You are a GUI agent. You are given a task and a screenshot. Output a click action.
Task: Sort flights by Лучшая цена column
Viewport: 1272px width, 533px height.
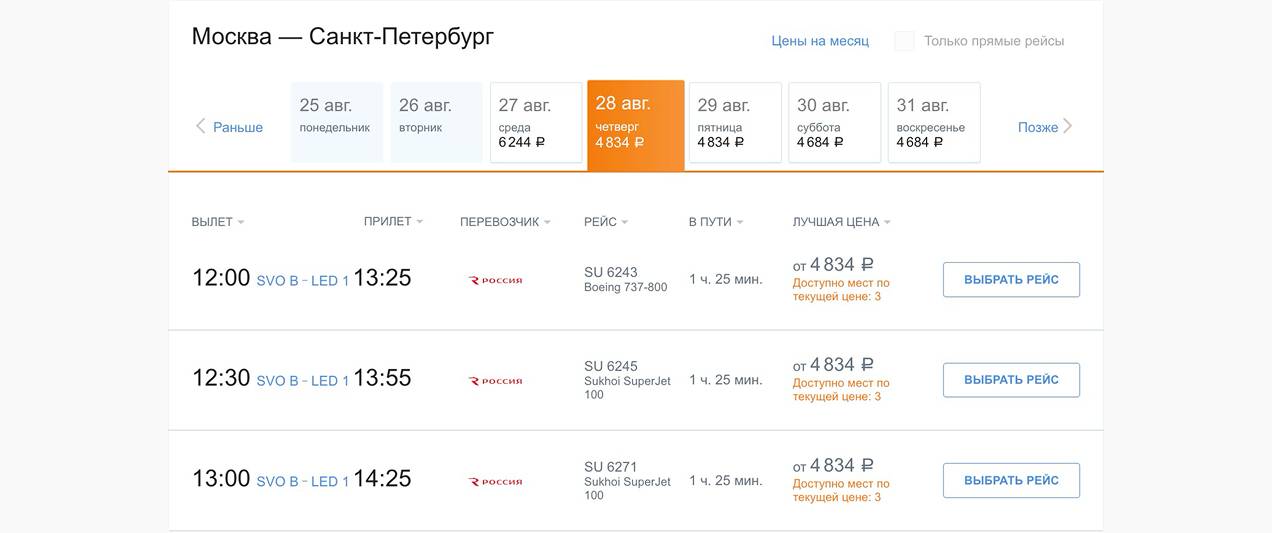(x=841, y=222)
